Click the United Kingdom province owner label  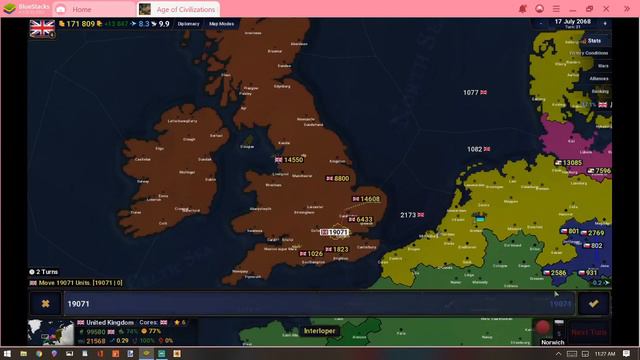(x=106, y=322)
